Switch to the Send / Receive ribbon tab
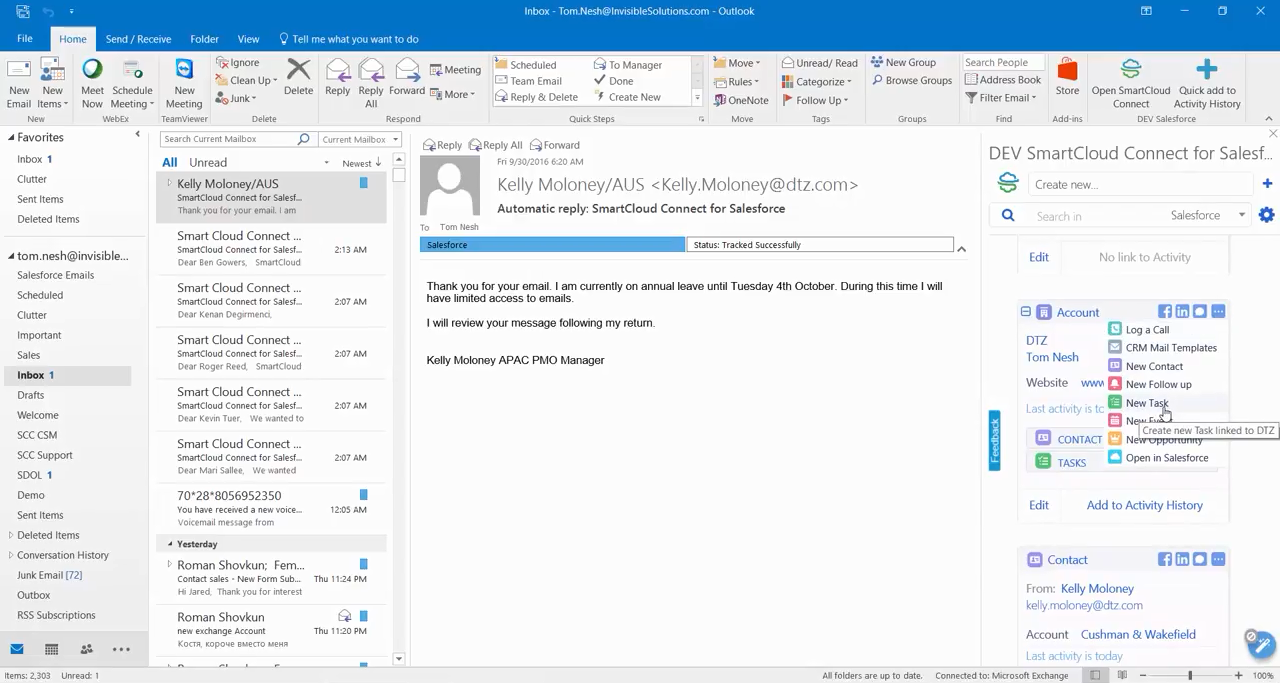The width and height of the screenshot is (1280, 683). point(138,38)
